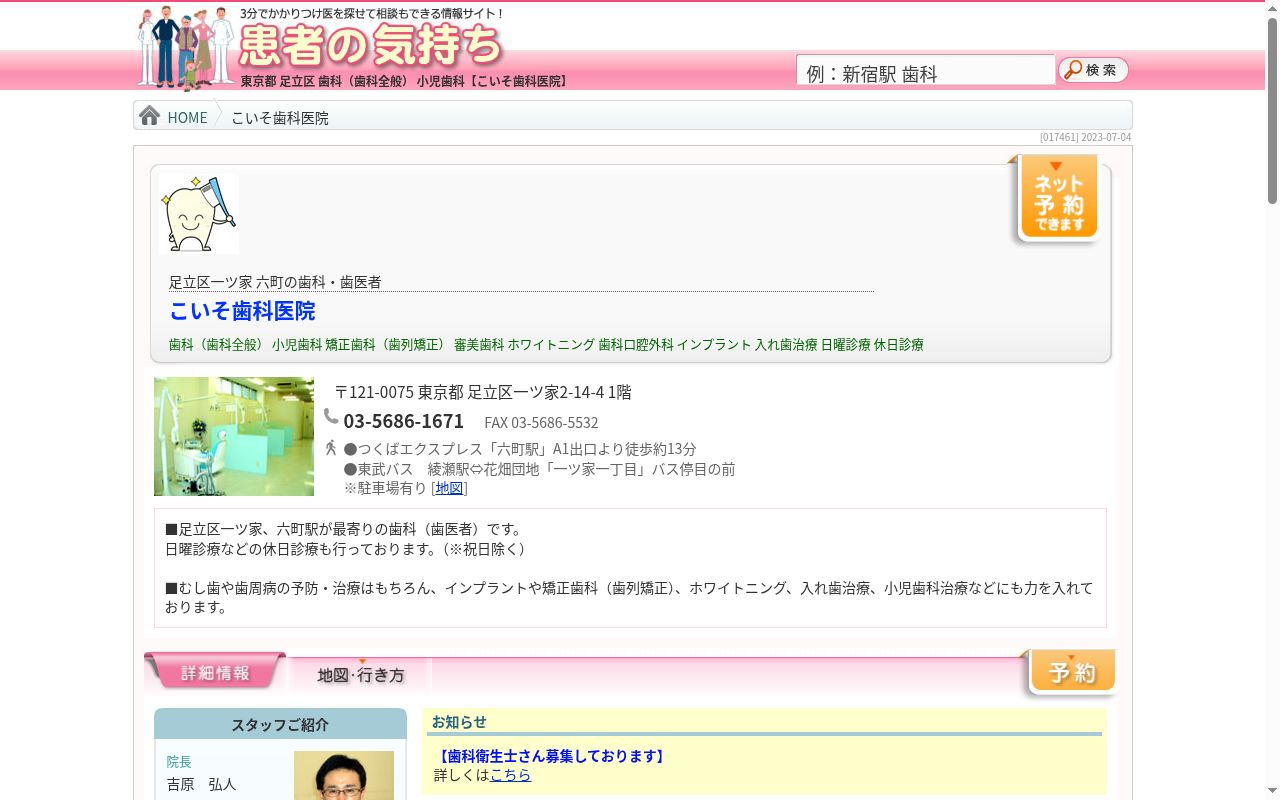1280x800 pixels.
Task: Click the director 吉原 弘人 photo
Action: 344,776
